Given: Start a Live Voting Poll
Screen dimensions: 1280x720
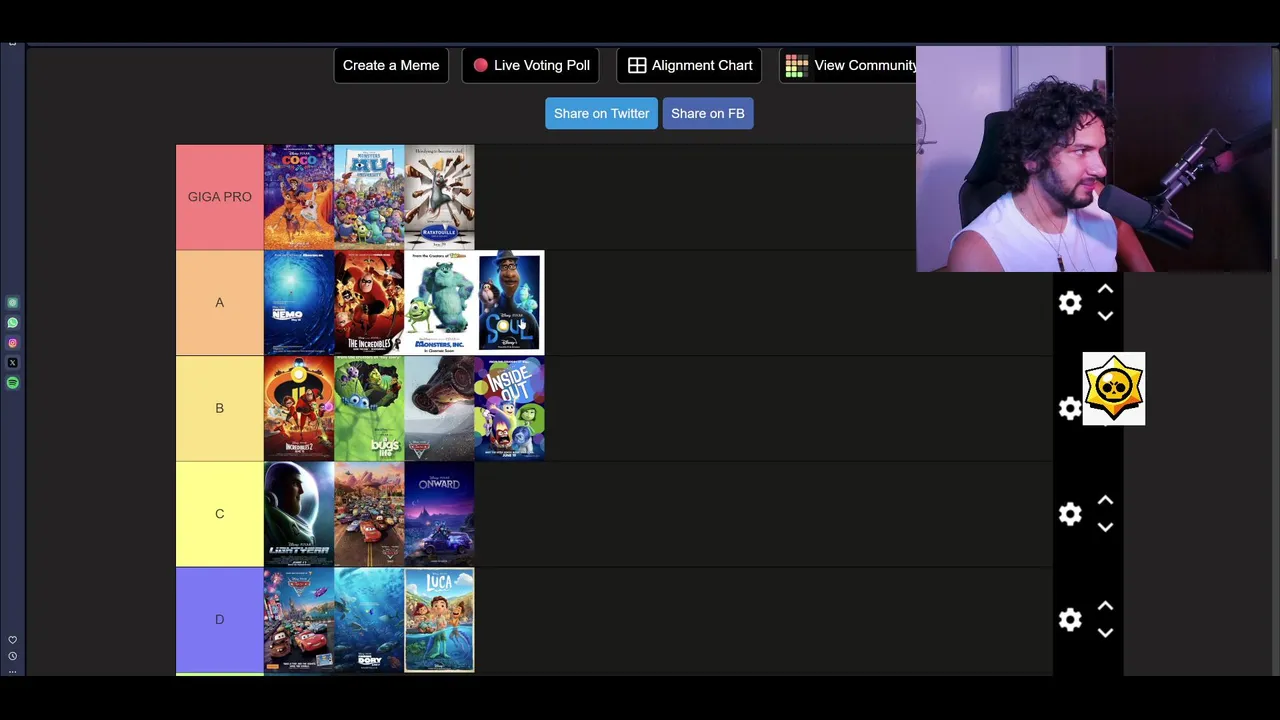Looking at the screenshot, I should click(x=531, y=65).
